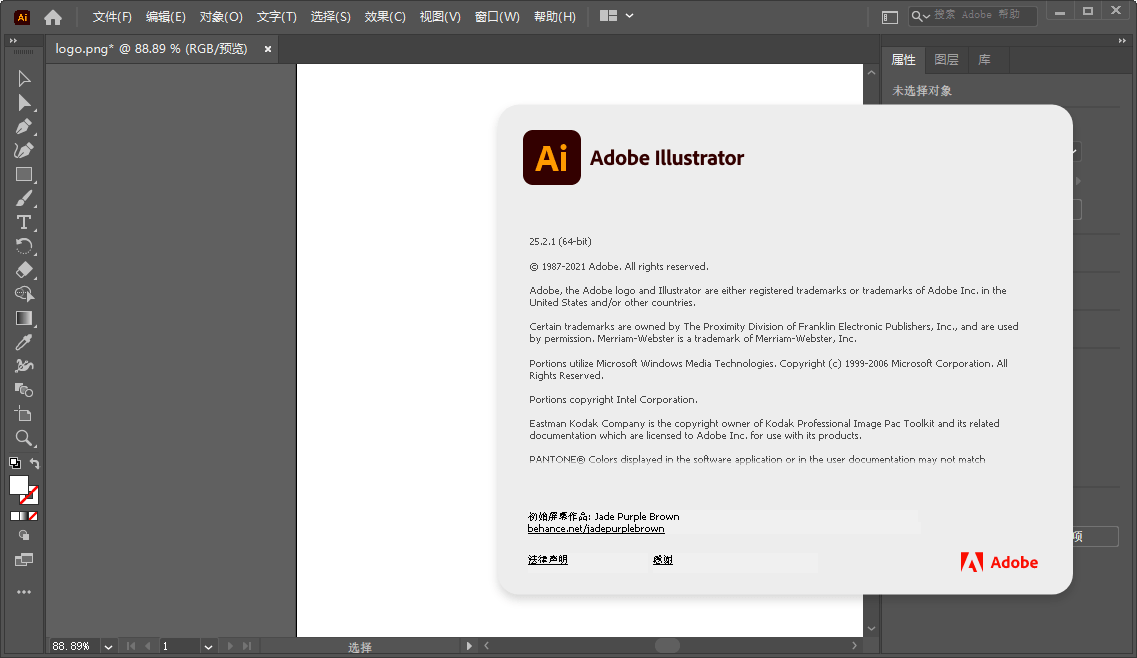The image size is (1137, 658).
Task: Open the arrange documents dropdown
Action: [x=616, y=17]
